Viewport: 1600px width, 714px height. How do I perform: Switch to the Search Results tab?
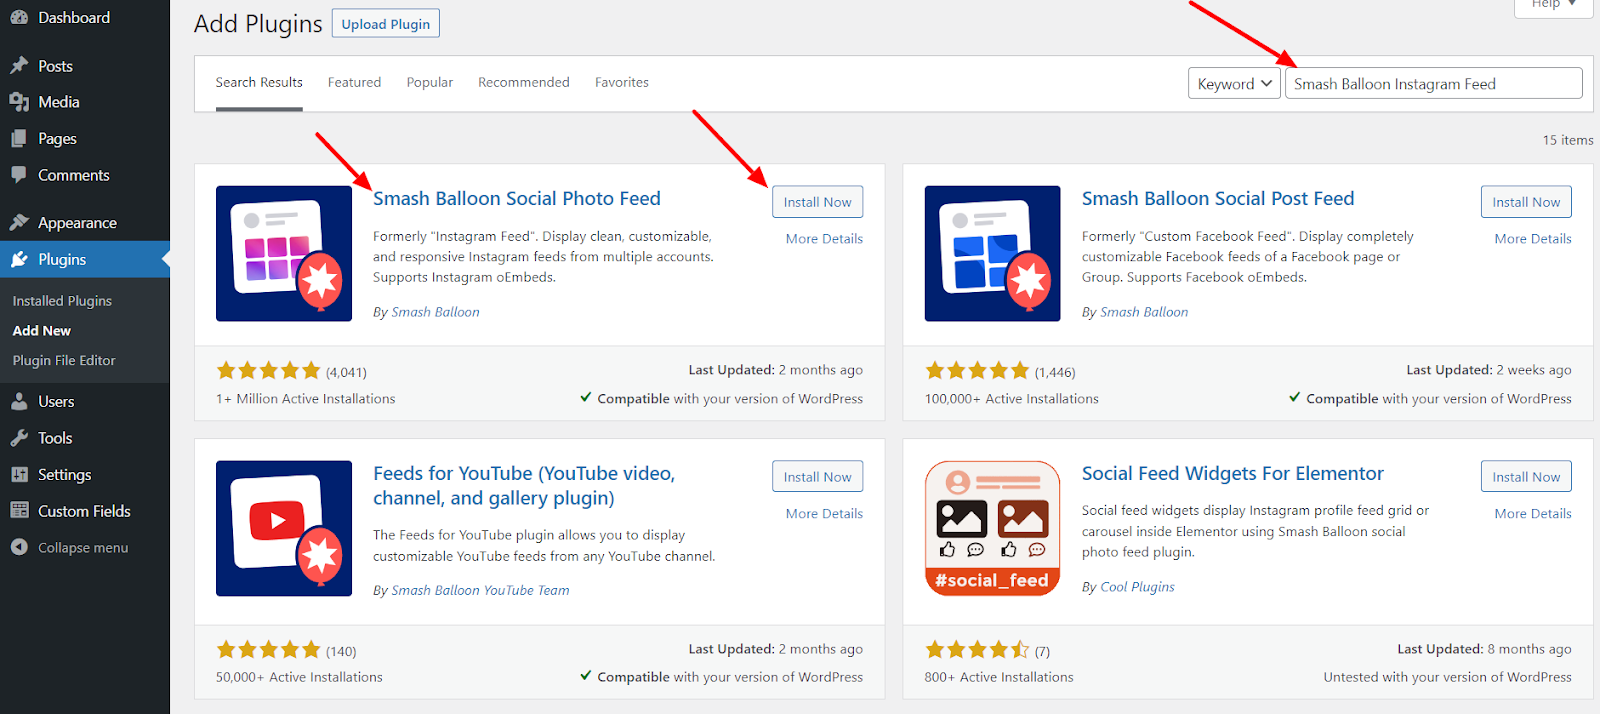[x=259, y=83]
